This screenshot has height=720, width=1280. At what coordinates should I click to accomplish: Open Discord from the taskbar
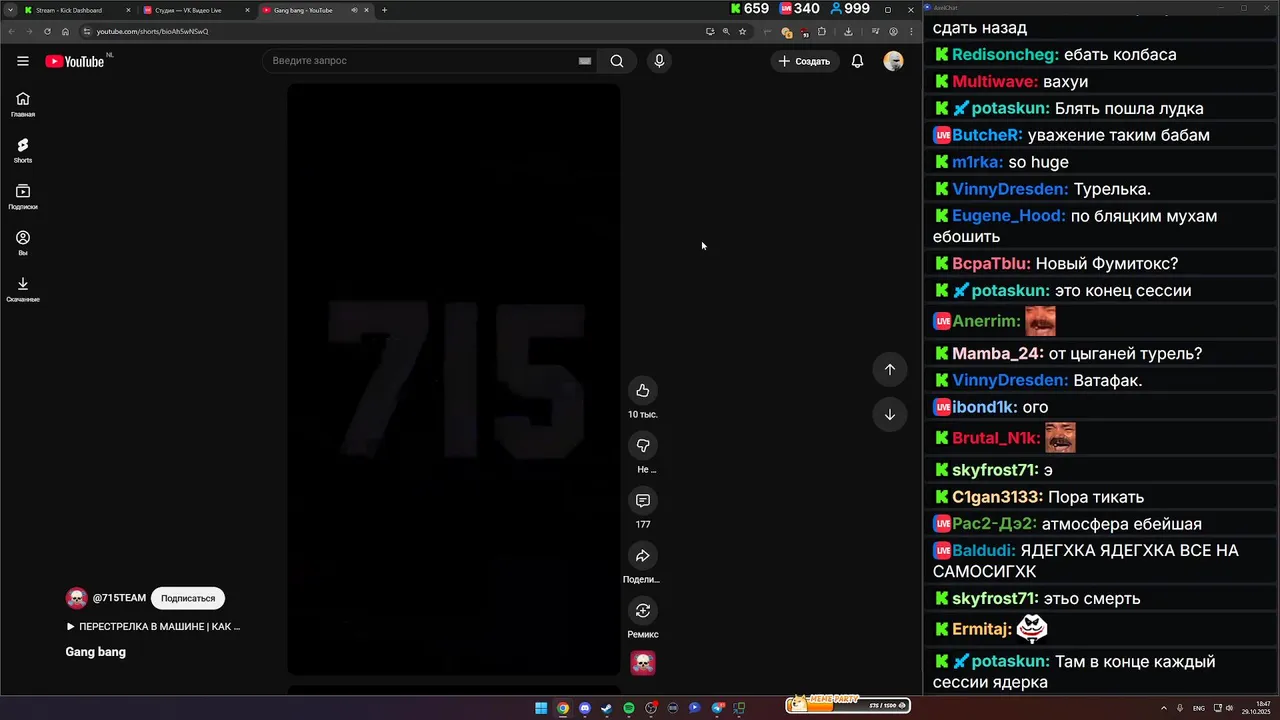click(x=585, y=708)
